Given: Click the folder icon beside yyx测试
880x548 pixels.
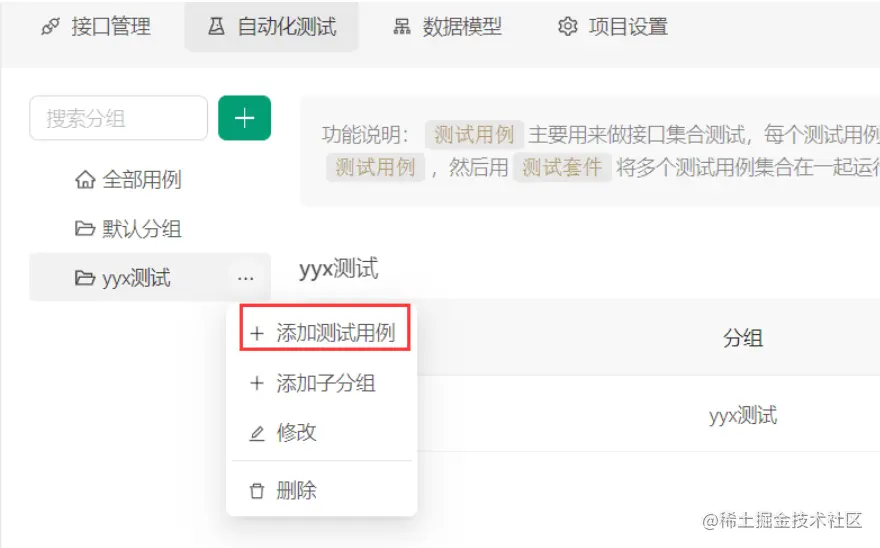Looking at the screenshot, I should pos(85,277).
